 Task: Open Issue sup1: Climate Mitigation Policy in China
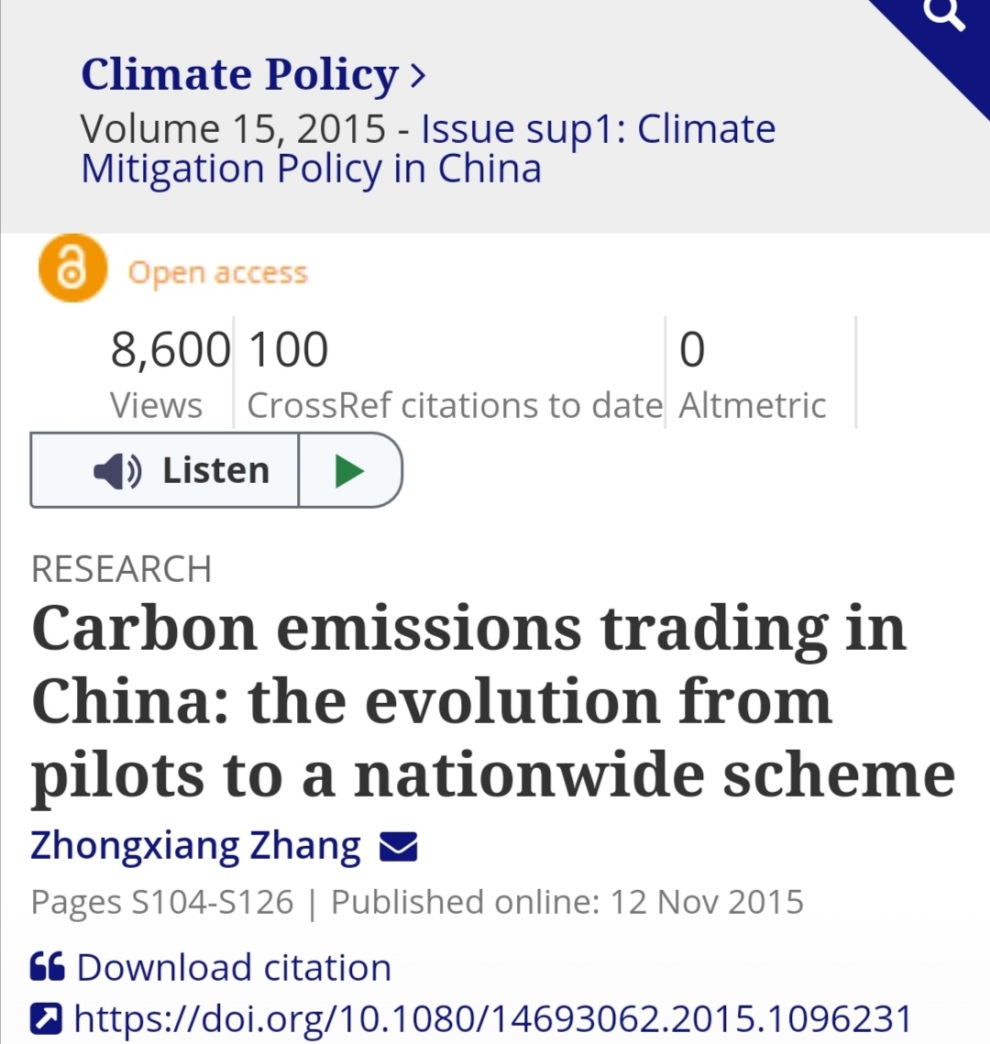(x=428, y=149)
